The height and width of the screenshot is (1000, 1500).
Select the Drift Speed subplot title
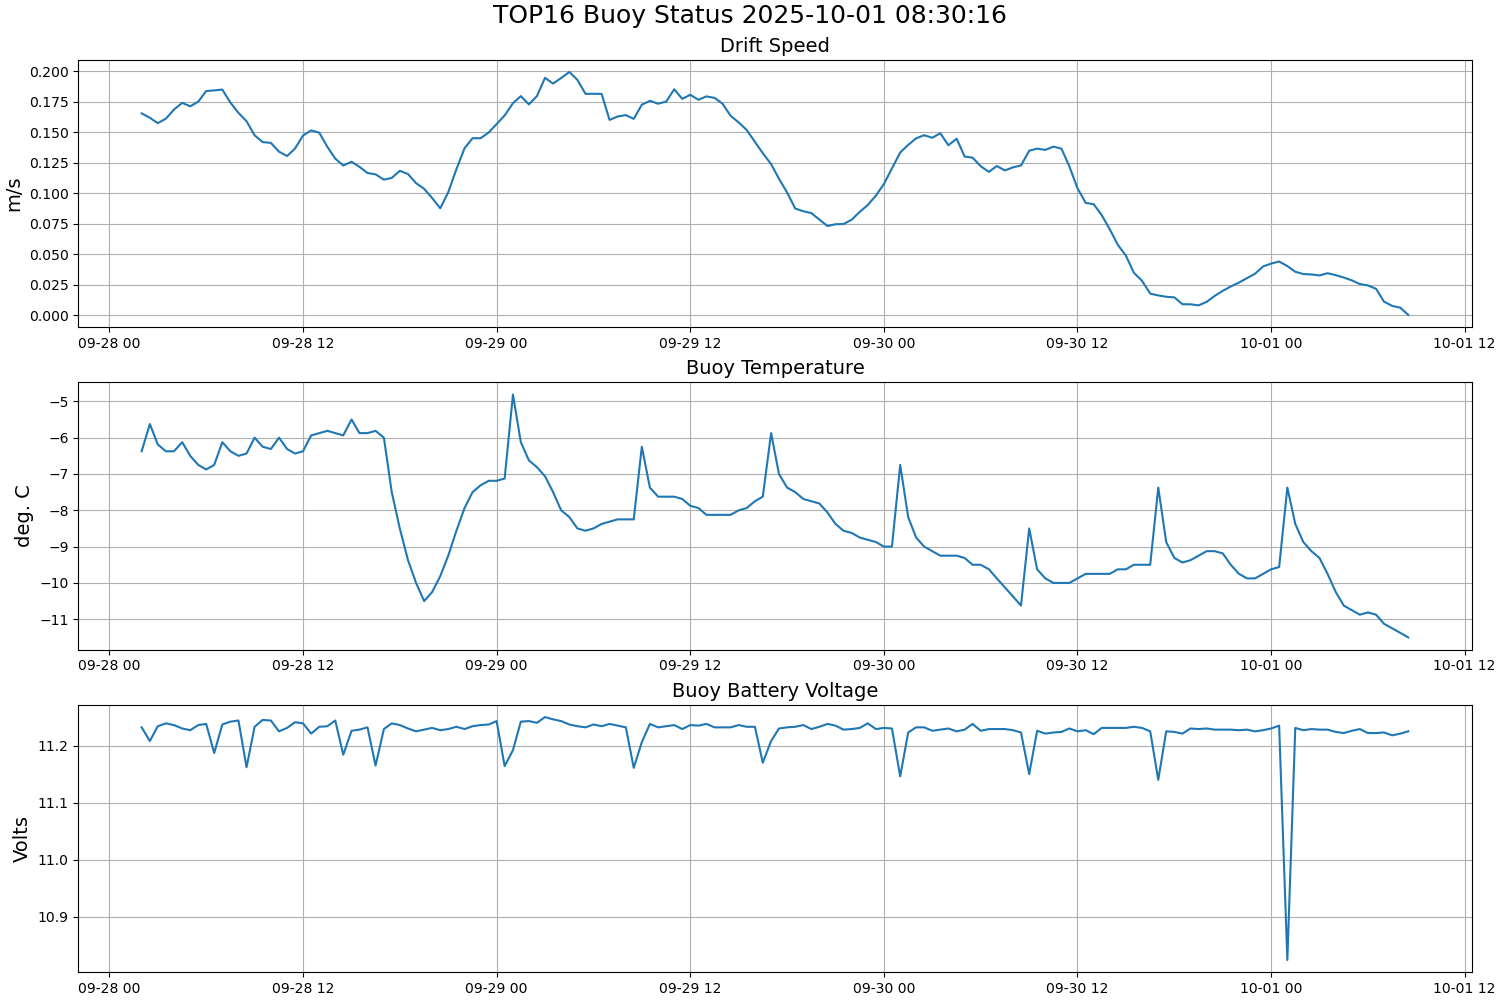coord(774,46)
